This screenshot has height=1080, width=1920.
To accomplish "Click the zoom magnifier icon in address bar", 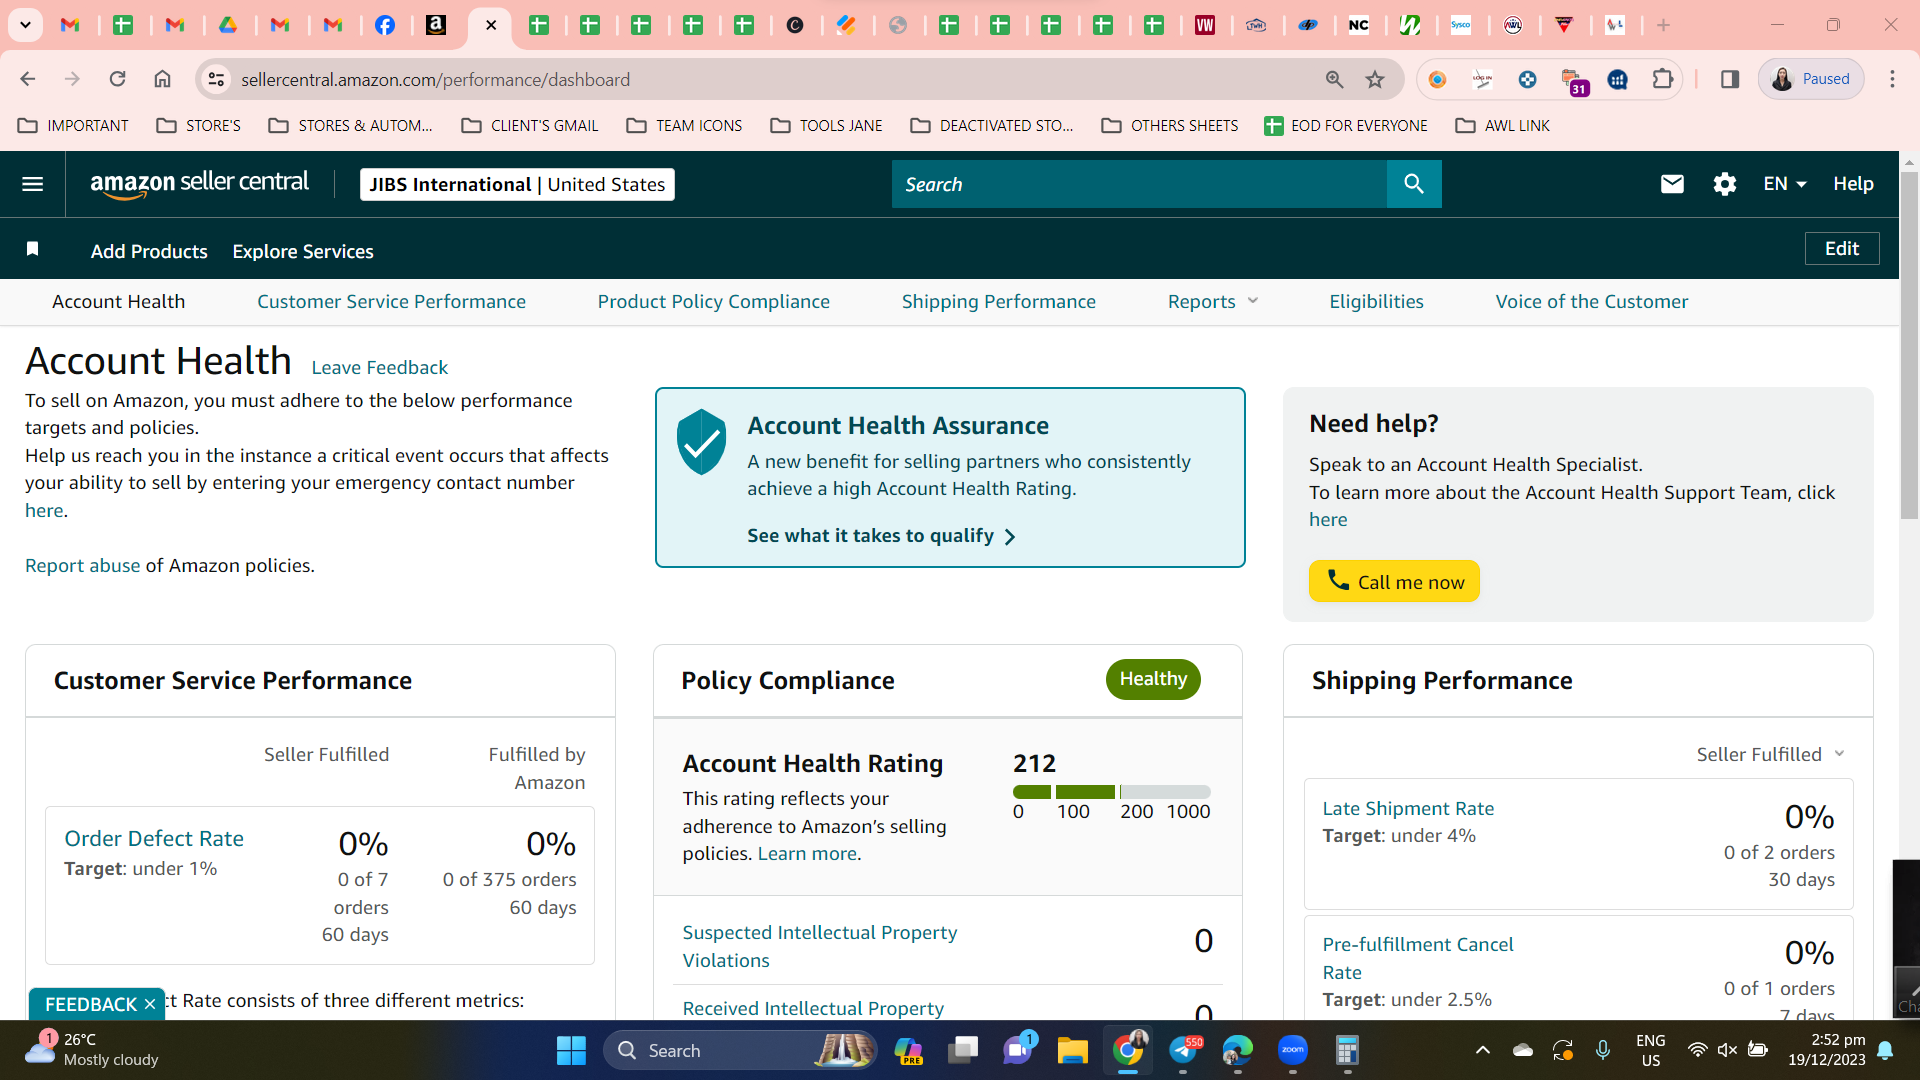I will (x=1335, y=79).
